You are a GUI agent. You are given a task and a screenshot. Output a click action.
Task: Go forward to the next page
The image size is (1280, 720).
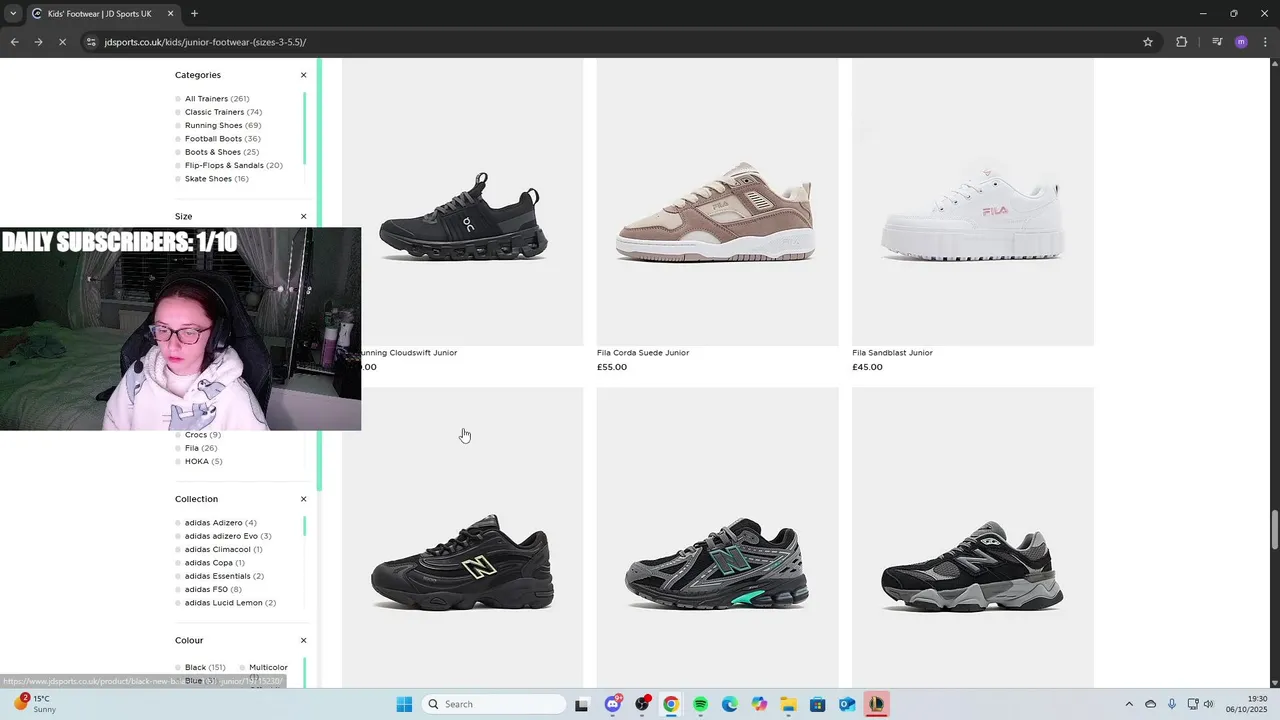[x=38, y=42]
